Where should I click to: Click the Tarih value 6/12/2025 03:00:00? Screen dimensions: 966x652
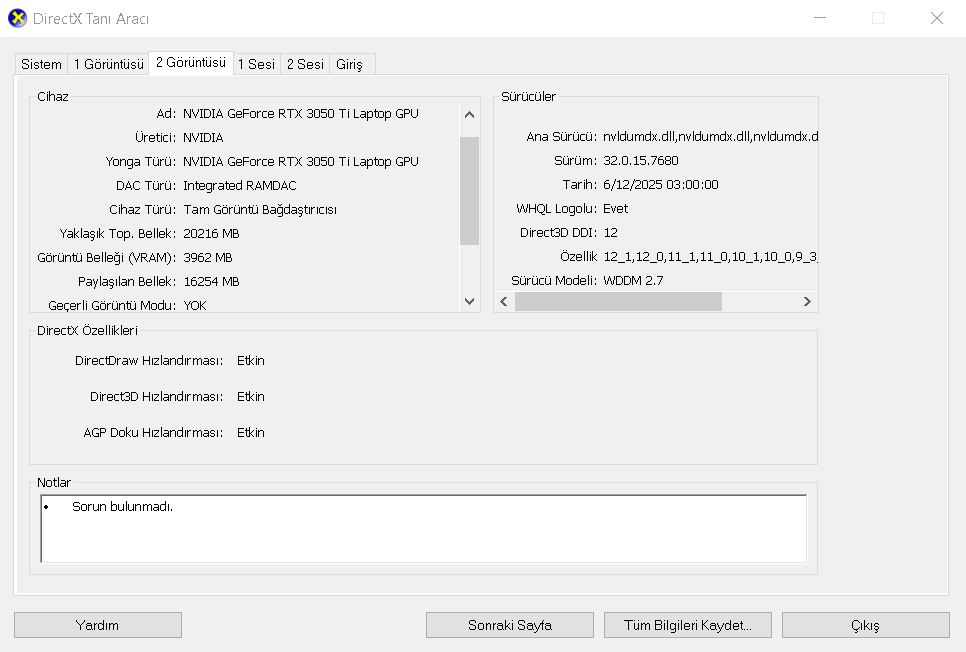point(660,185)
